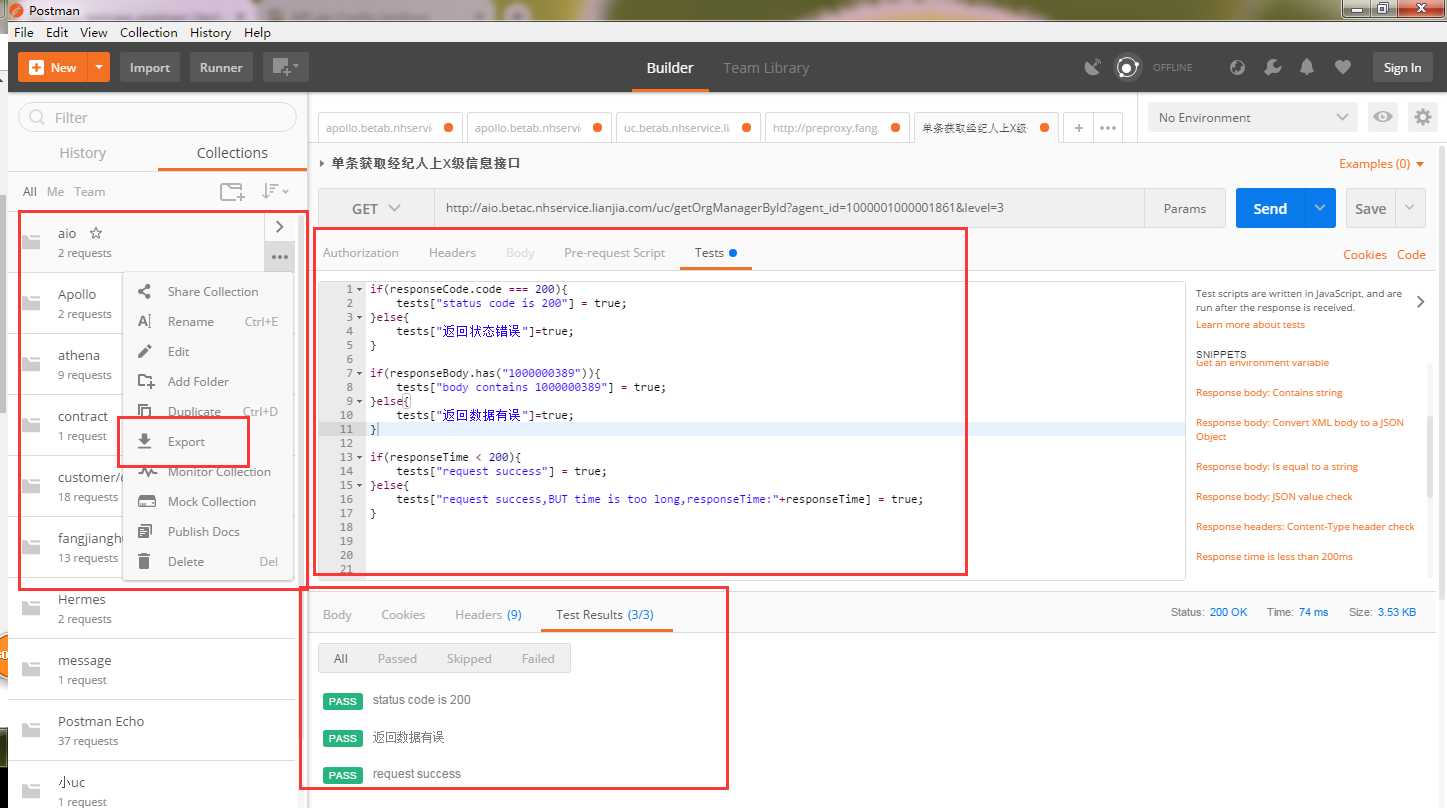Select Export from the context menu
Screen dimensions: 1447x808
[x=186, y=442]
